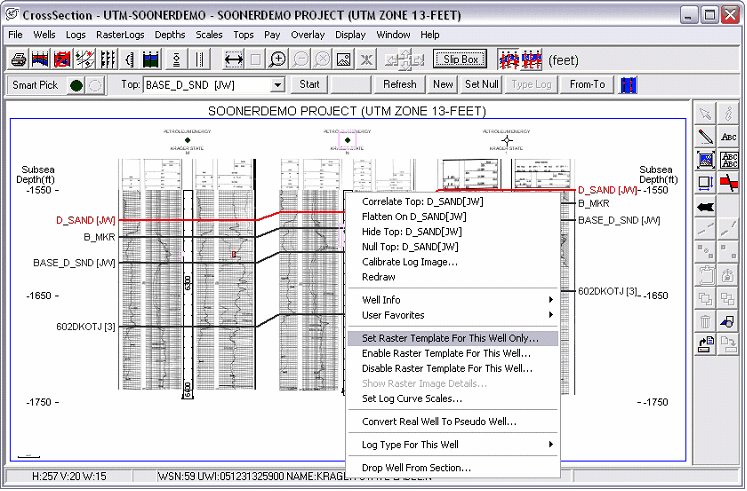Click the green circle Smart Pick indicator

coord(77,85)
